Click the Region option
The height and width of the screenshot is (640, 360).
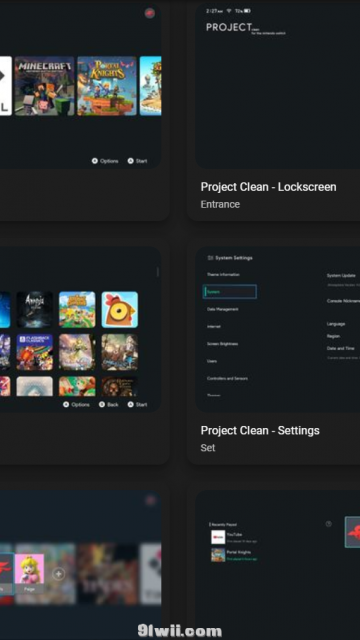[333, 336]
